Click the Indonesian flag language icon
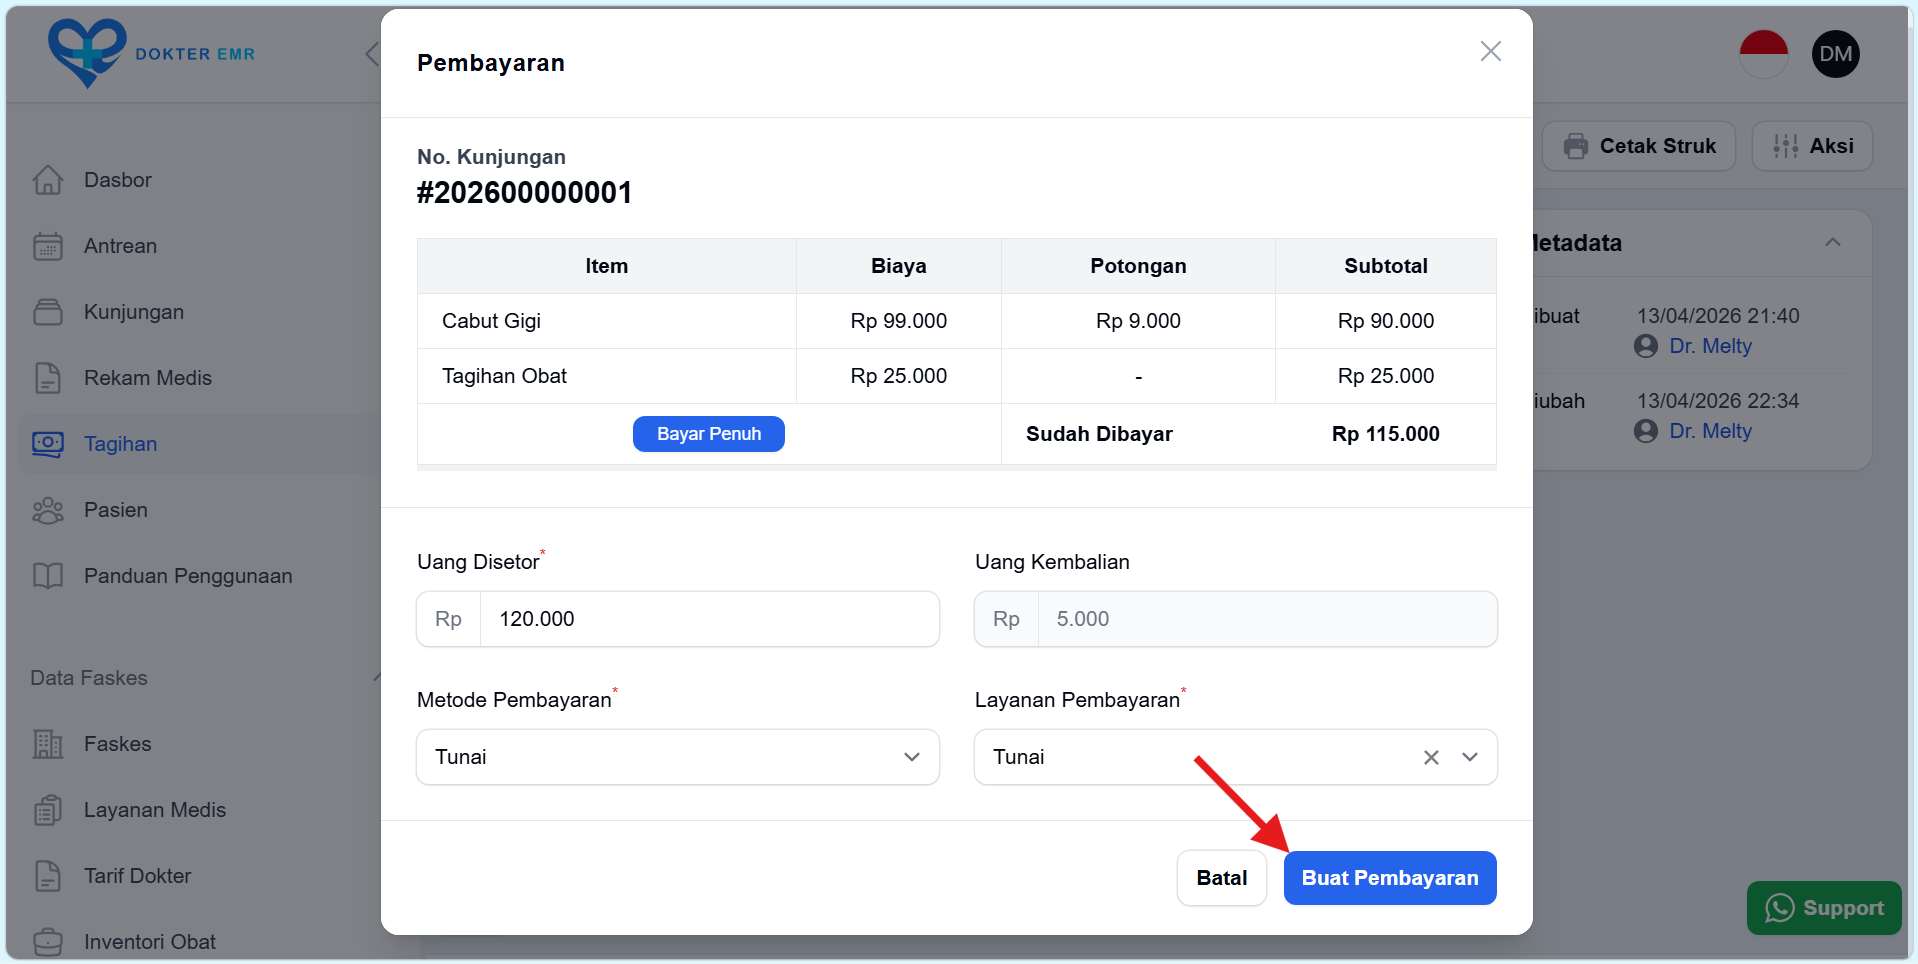The width and height of the screenshot is (1918, 964). point(1764,54)
